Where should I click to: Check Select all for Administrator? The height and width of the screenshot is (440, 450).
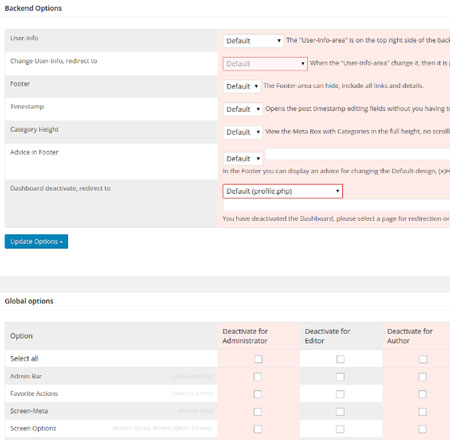(x=258, y=359)
